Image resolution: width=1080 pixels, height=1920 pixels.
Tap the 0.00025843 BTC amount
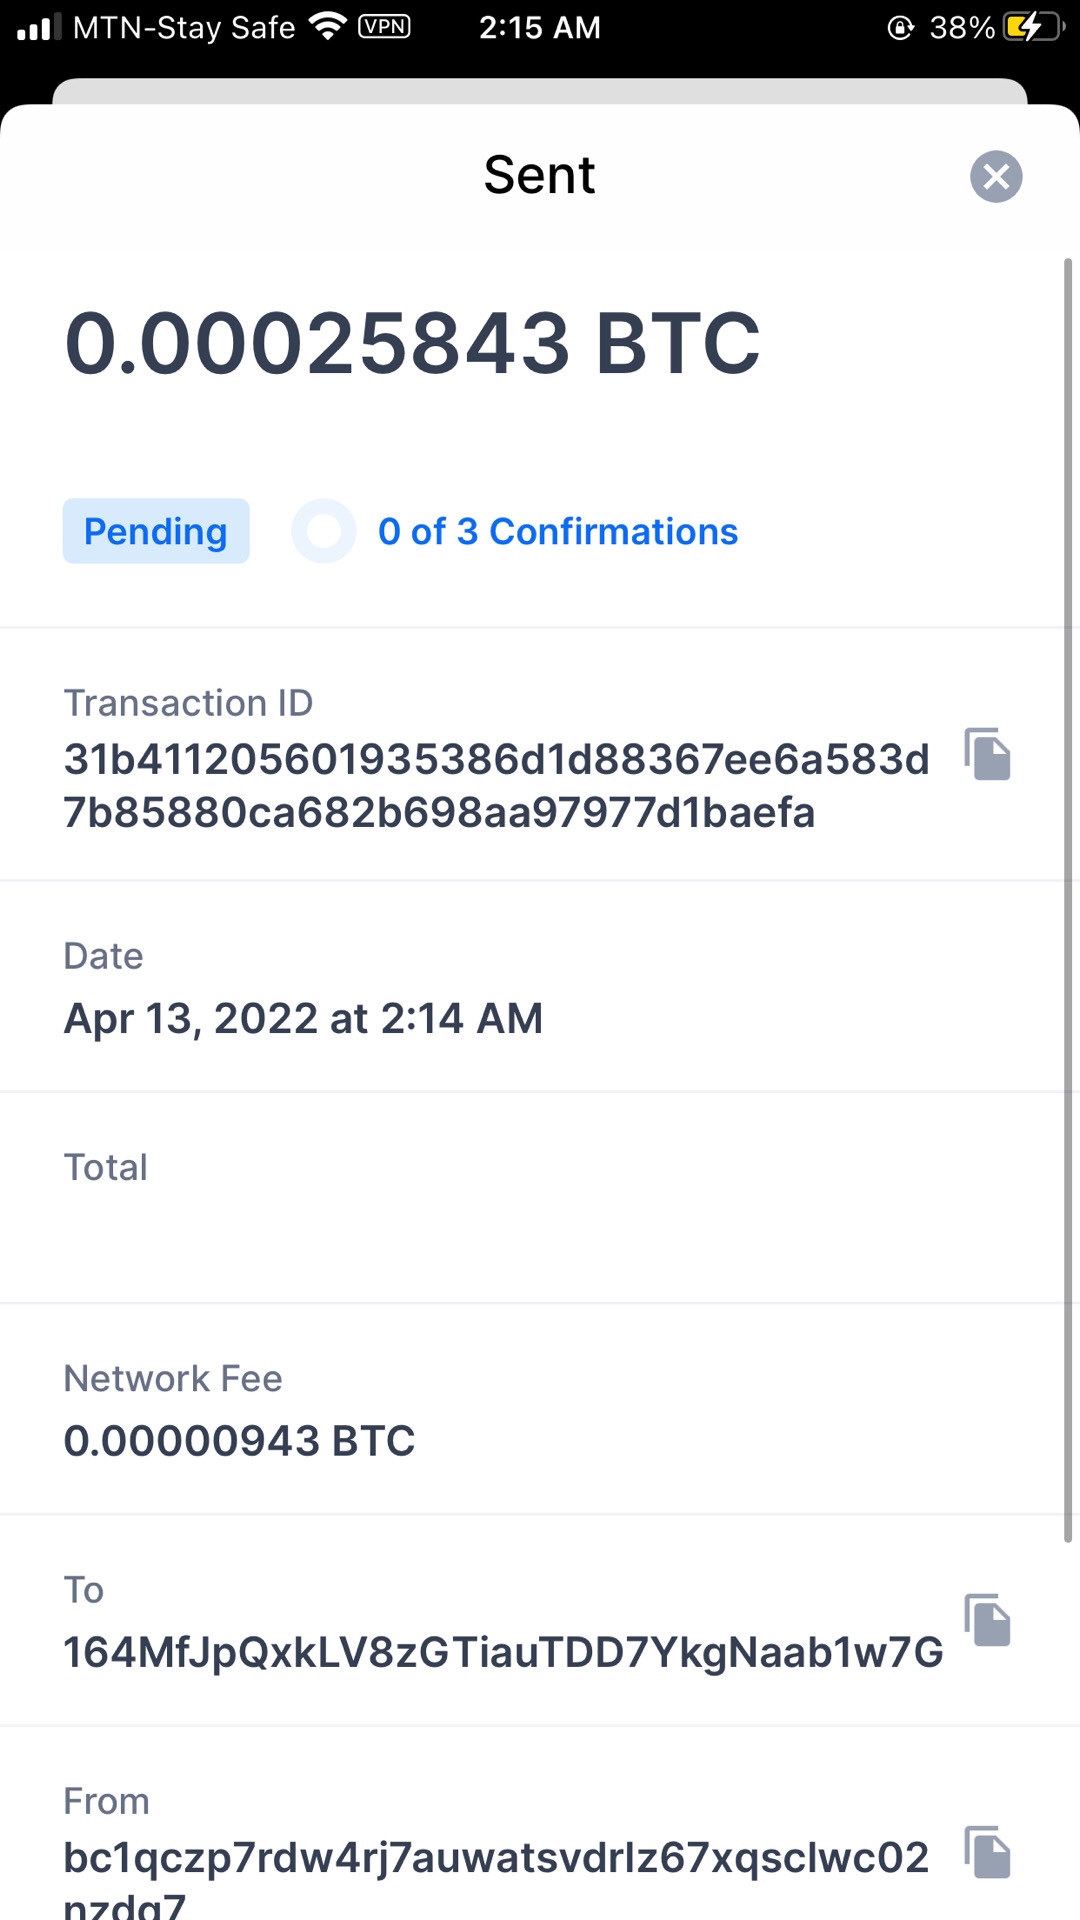tap(412, 343)
